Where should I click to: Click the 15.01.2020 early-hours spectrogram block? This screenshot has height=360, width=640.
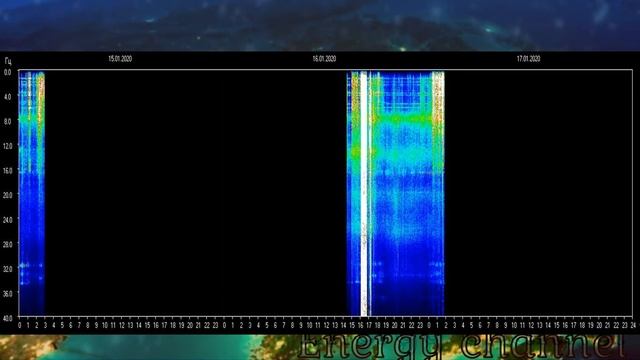[31, 193]
